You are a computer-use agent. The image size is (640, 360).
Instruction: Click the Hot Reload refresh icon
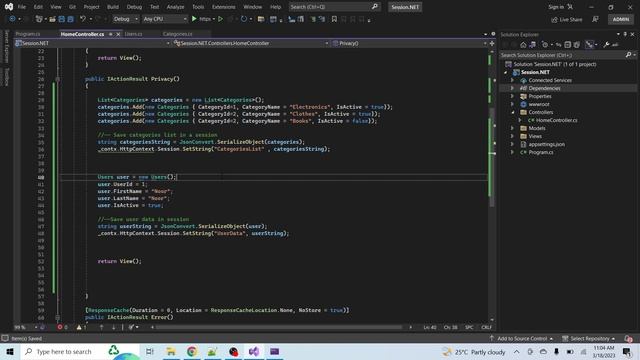244,19
